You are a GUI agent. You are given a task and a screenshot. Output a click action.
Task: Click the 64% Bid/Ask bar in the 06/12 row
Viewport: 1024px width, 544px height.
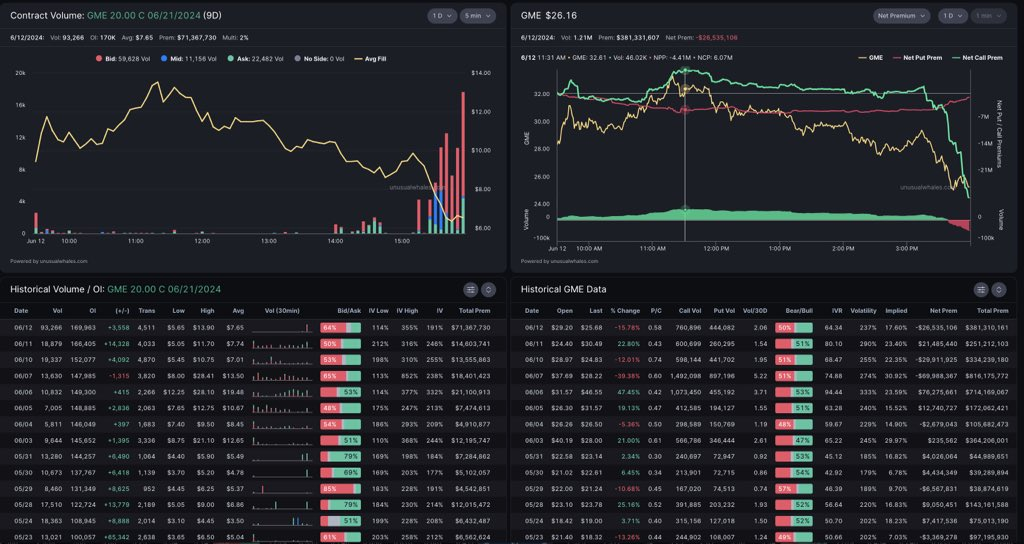click(x=340, y=328)
